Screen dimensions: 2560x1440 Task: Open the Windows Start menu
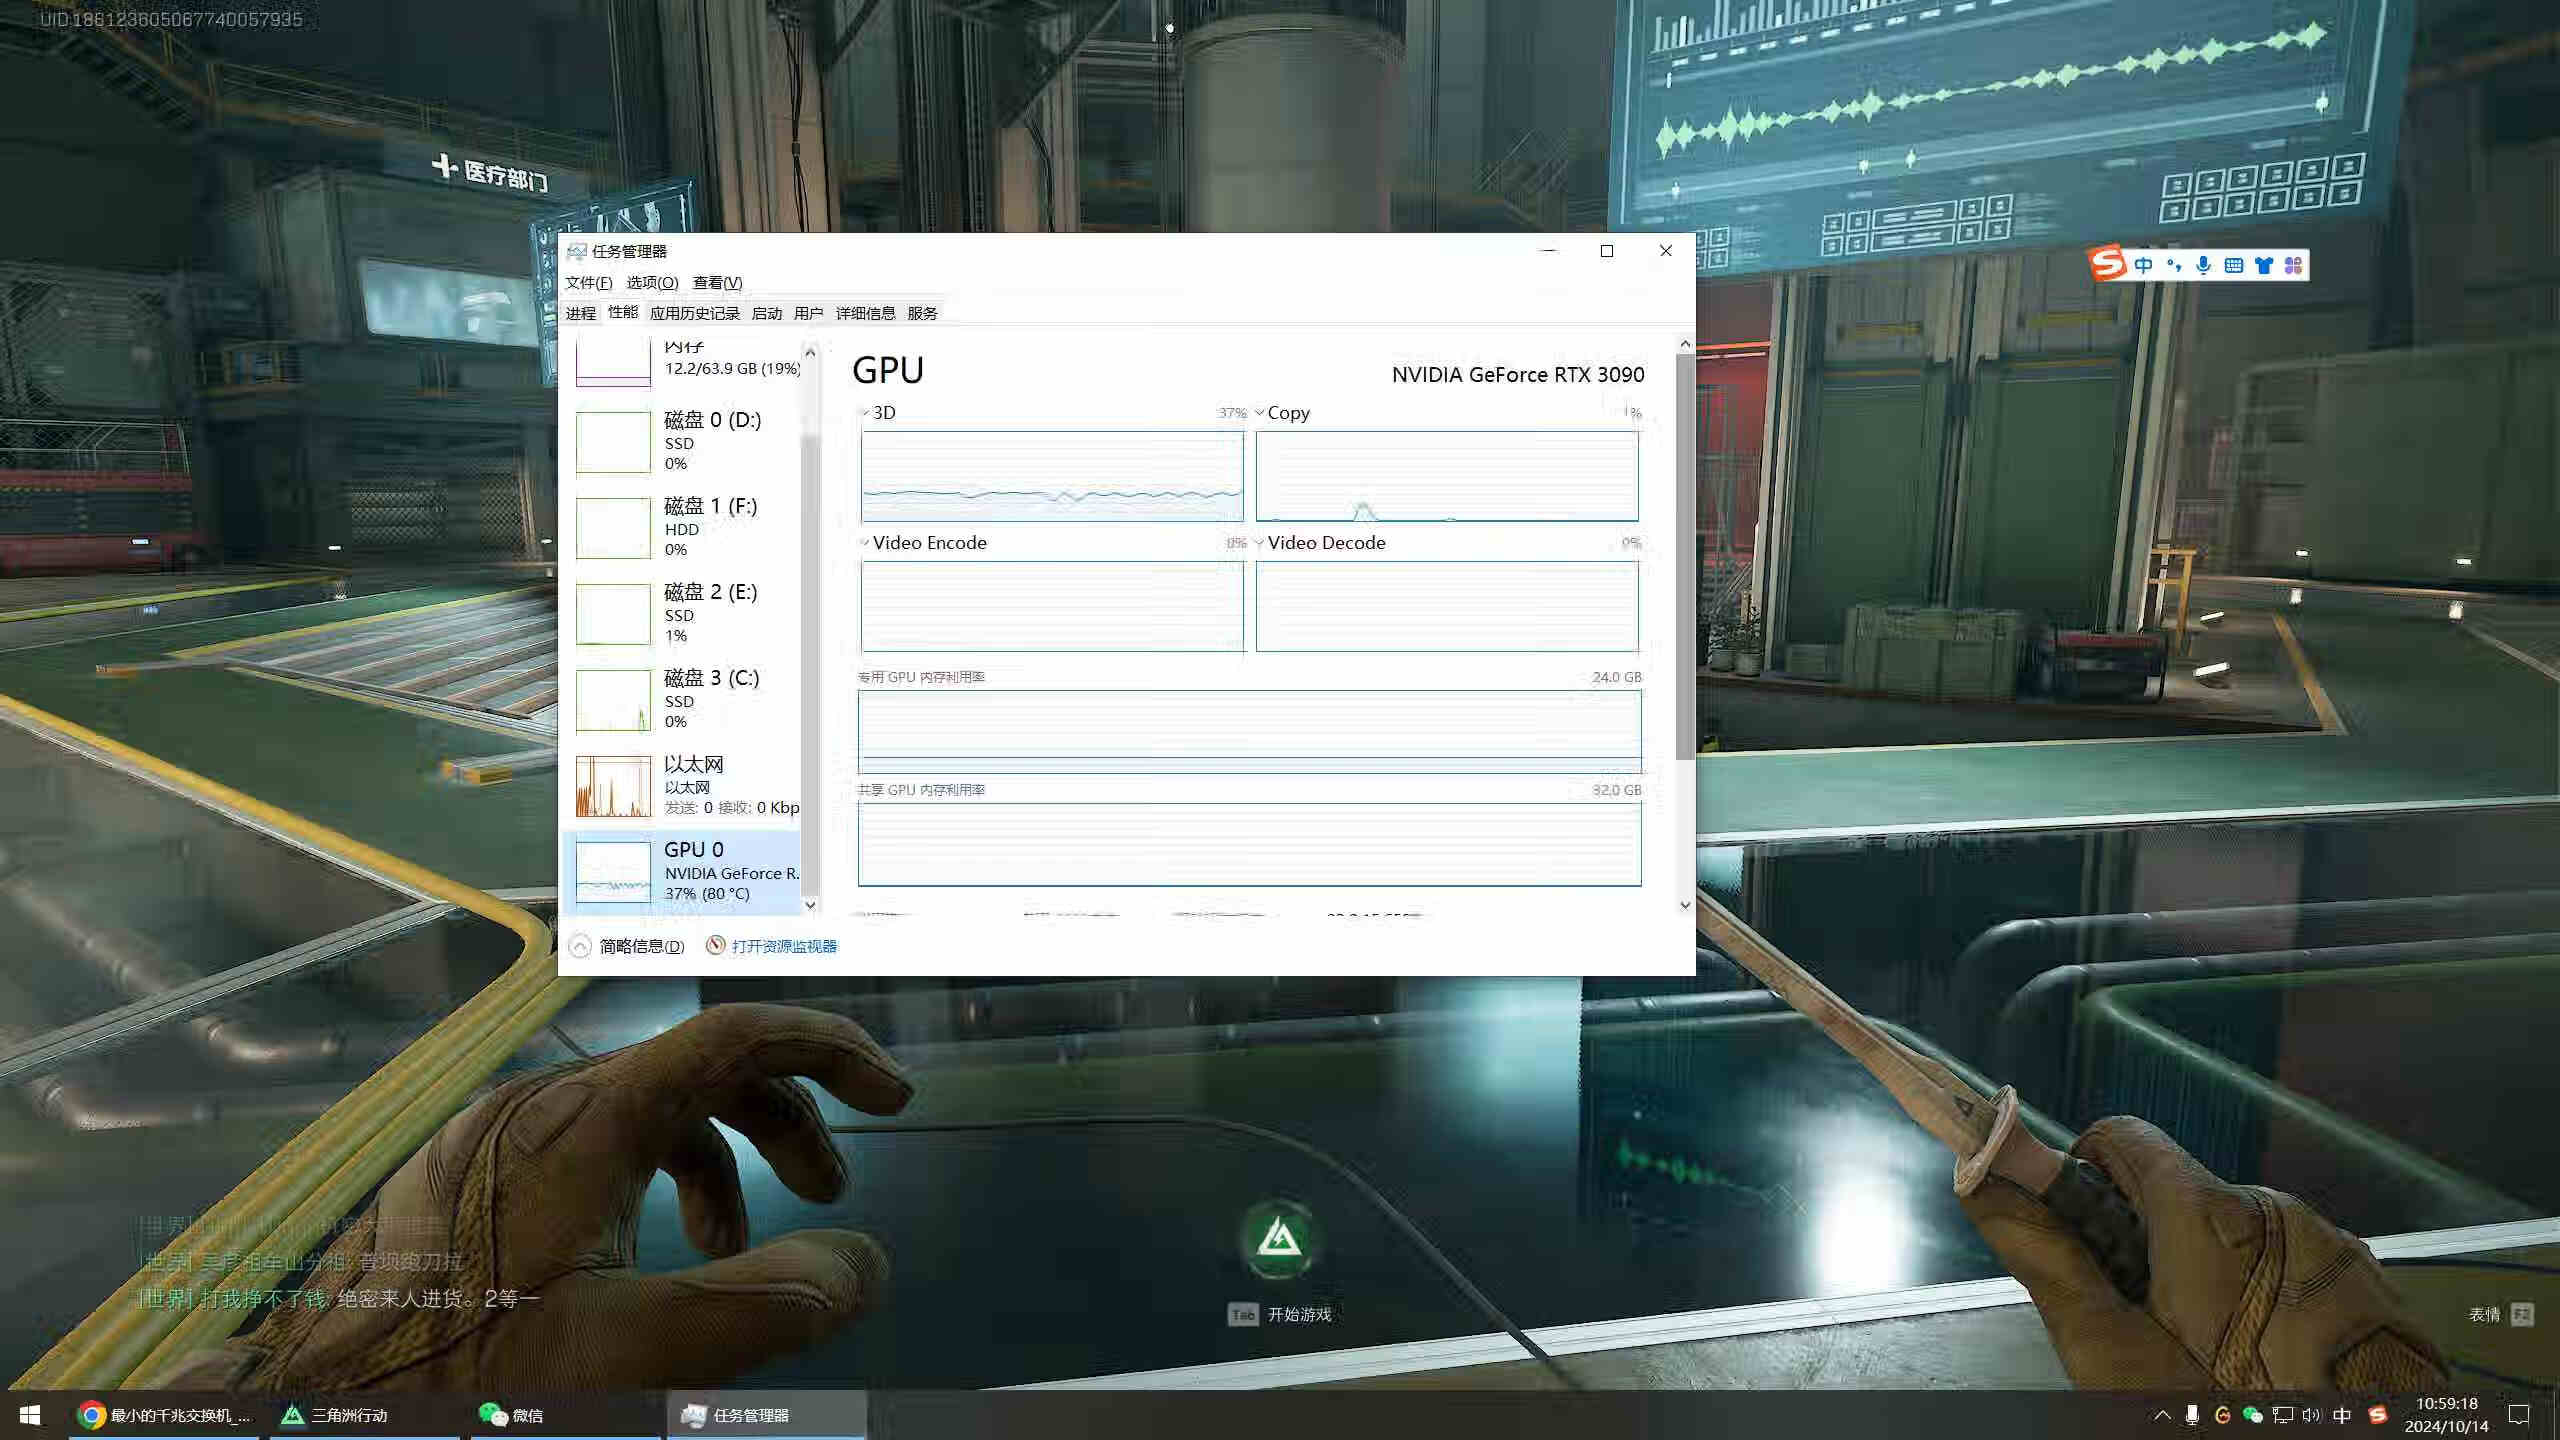[x=30, y=1415]
